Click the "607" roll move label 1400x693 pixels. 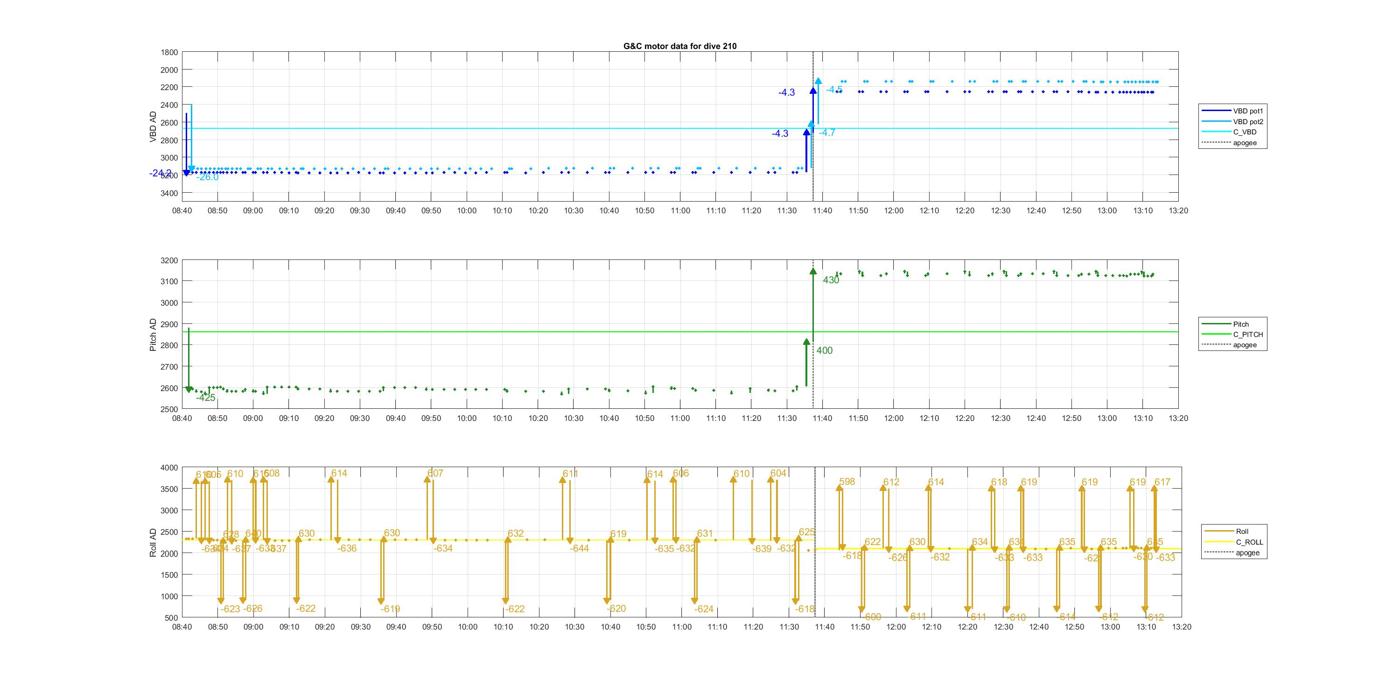[435, 474]
